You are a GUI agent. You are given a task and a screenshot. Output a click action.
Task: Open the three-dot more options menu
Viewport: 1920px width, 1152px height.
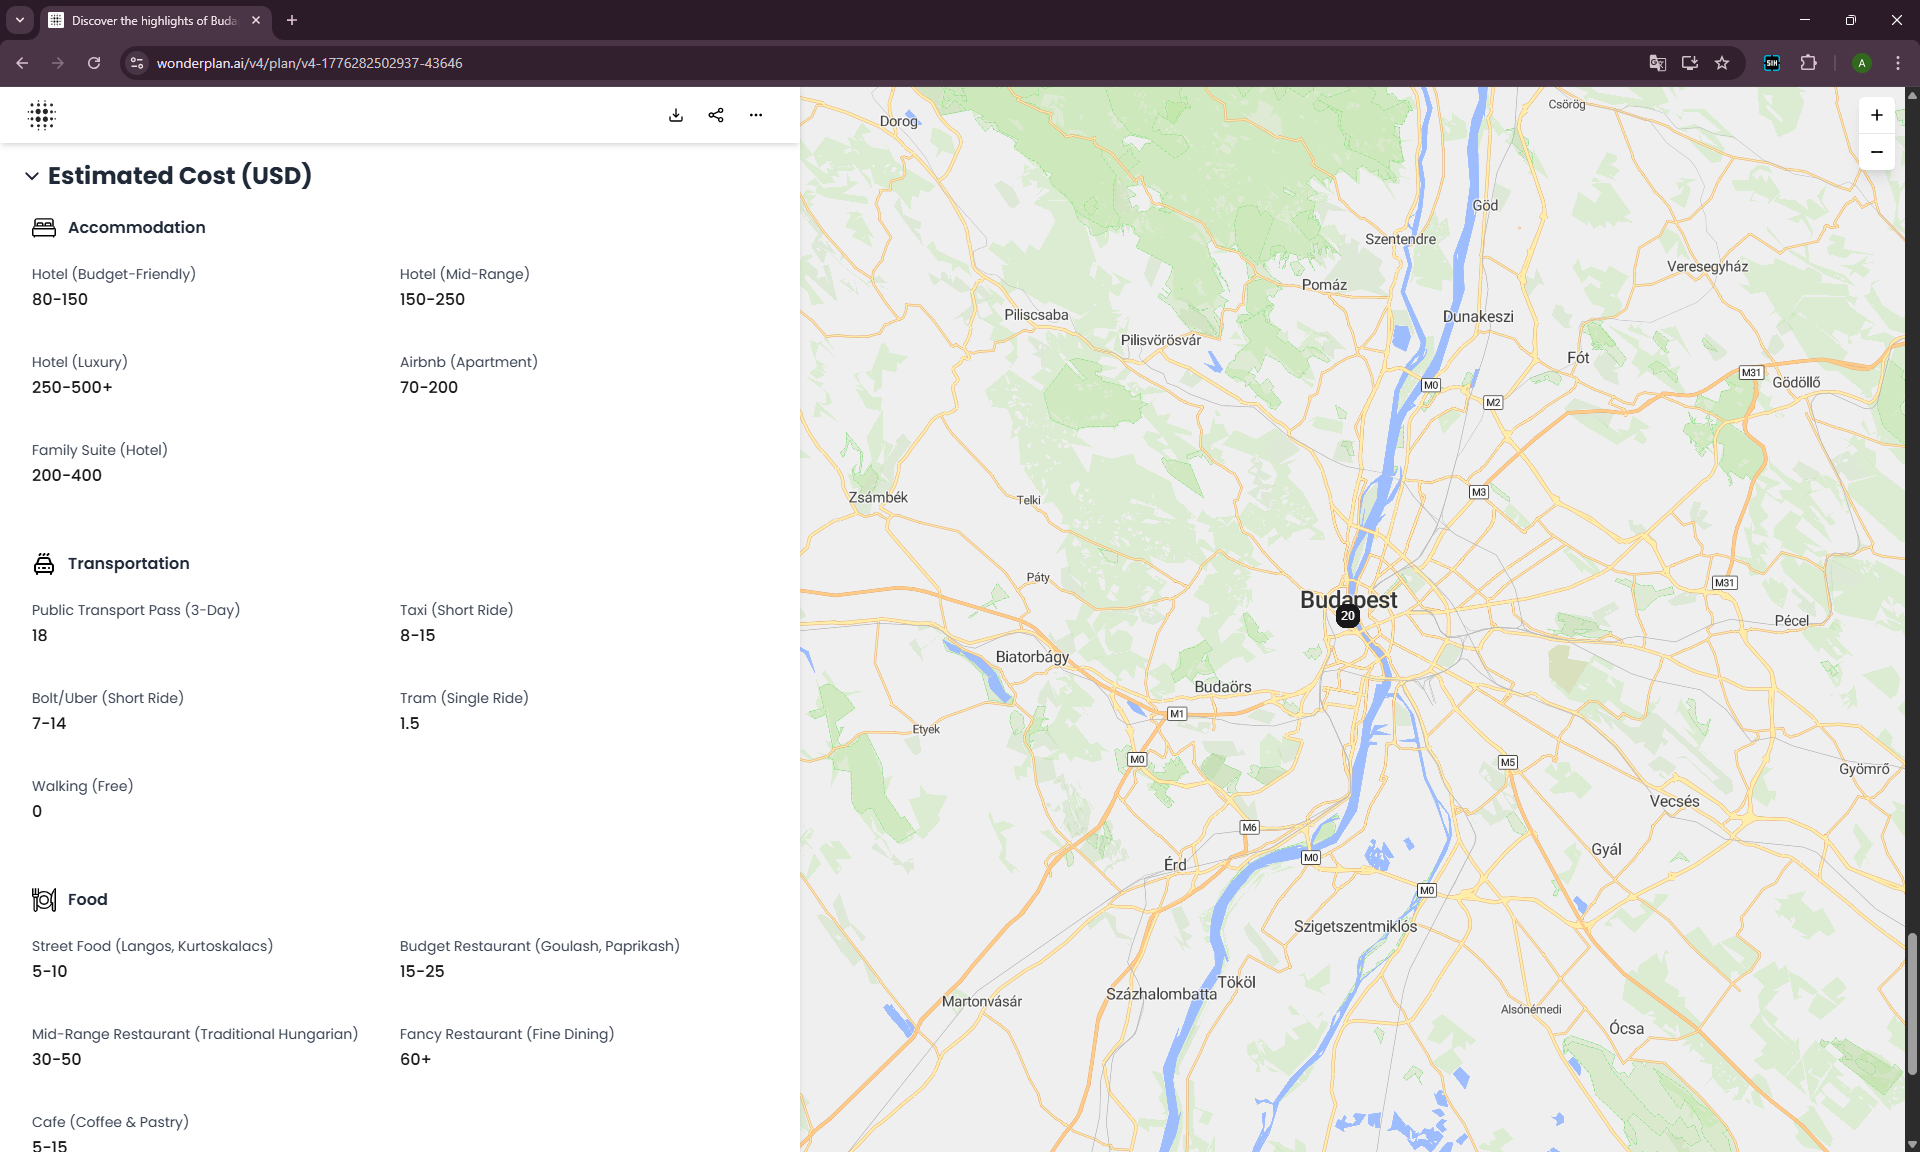[x=756, y=115]
